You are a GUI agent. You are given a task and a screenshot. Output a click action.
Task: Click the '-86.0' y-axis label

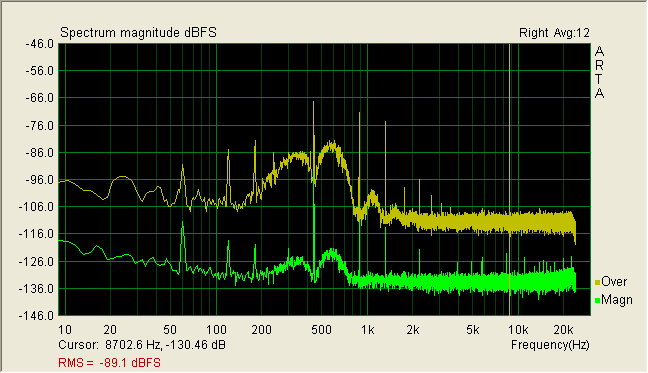40,153
